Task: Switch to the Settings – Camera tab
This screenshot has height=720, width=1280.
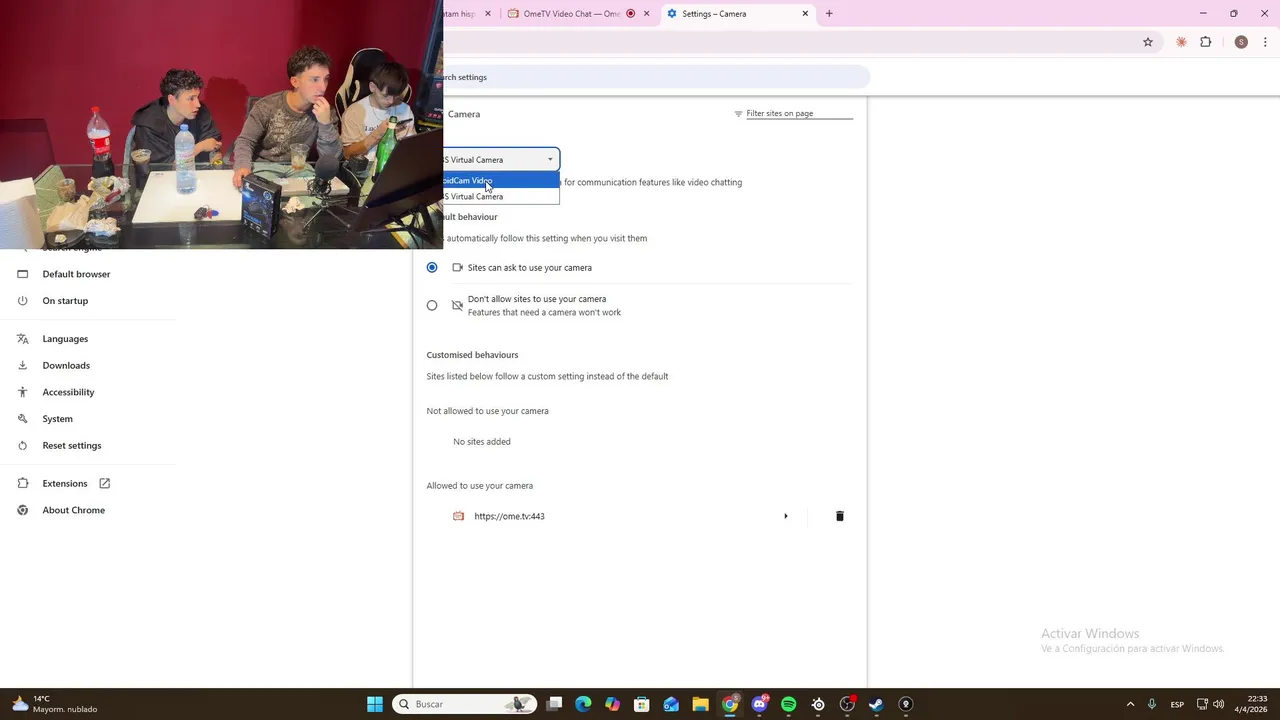Action: point(738,14)
